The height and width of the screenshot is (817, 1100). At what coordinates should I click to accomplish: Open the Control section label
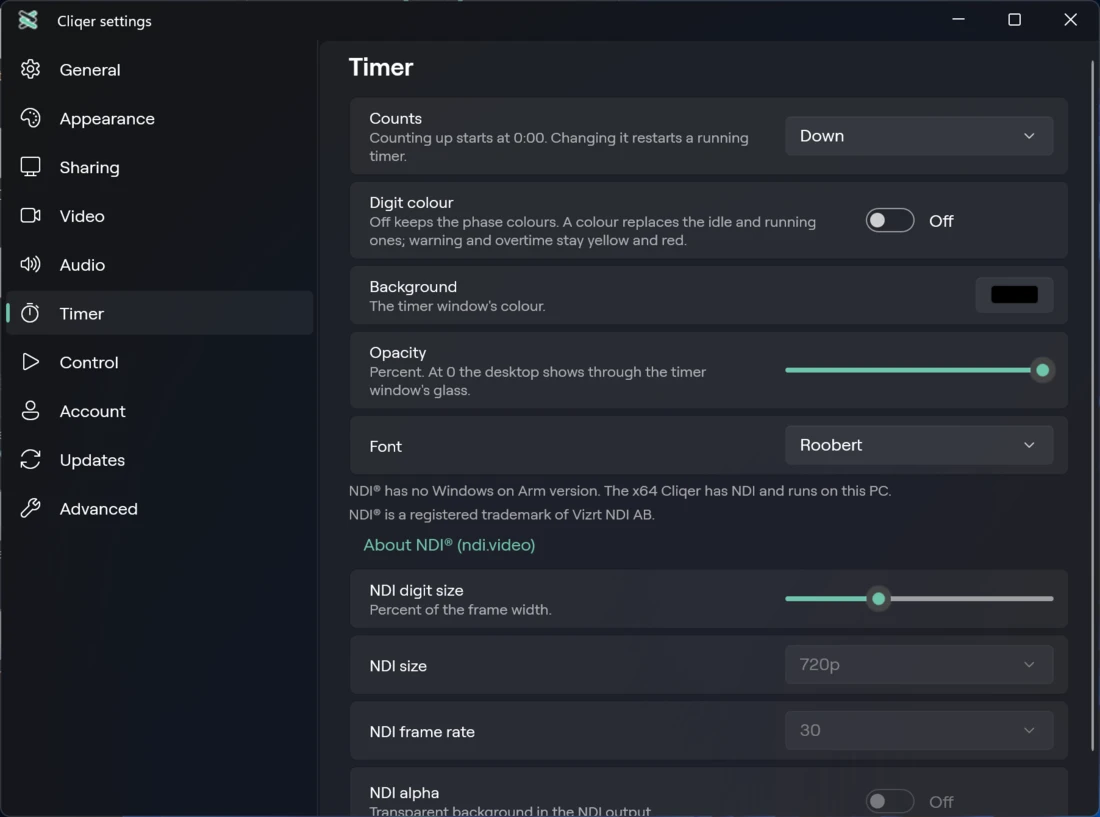(89, 363)
